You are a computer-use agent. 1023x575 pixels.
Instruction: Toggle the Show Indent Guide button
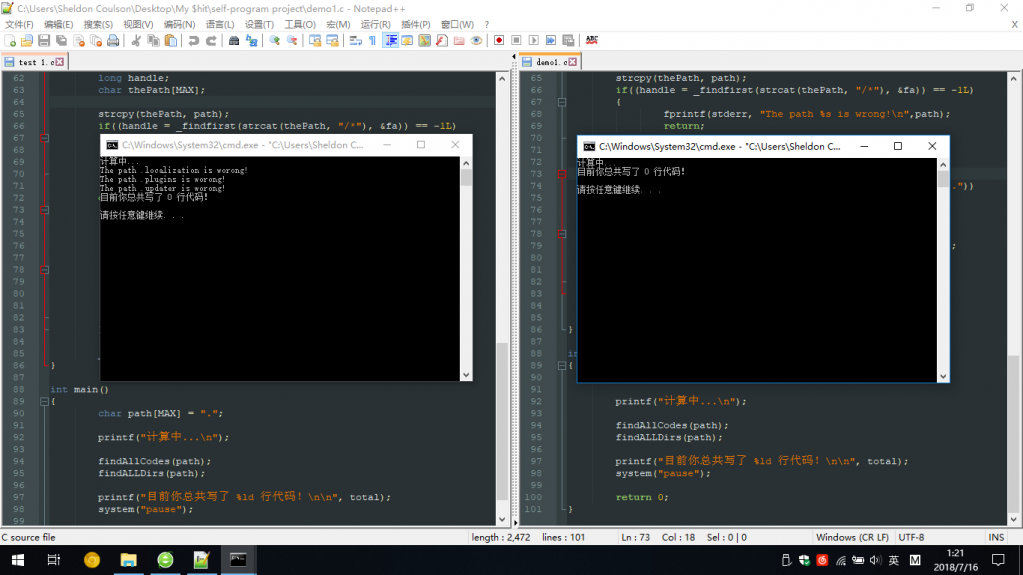[x=390, y=40]
